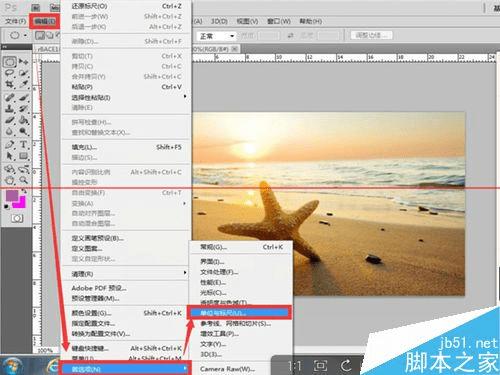Open the tool preset picker arrow
500x375 pixels.
25,35
